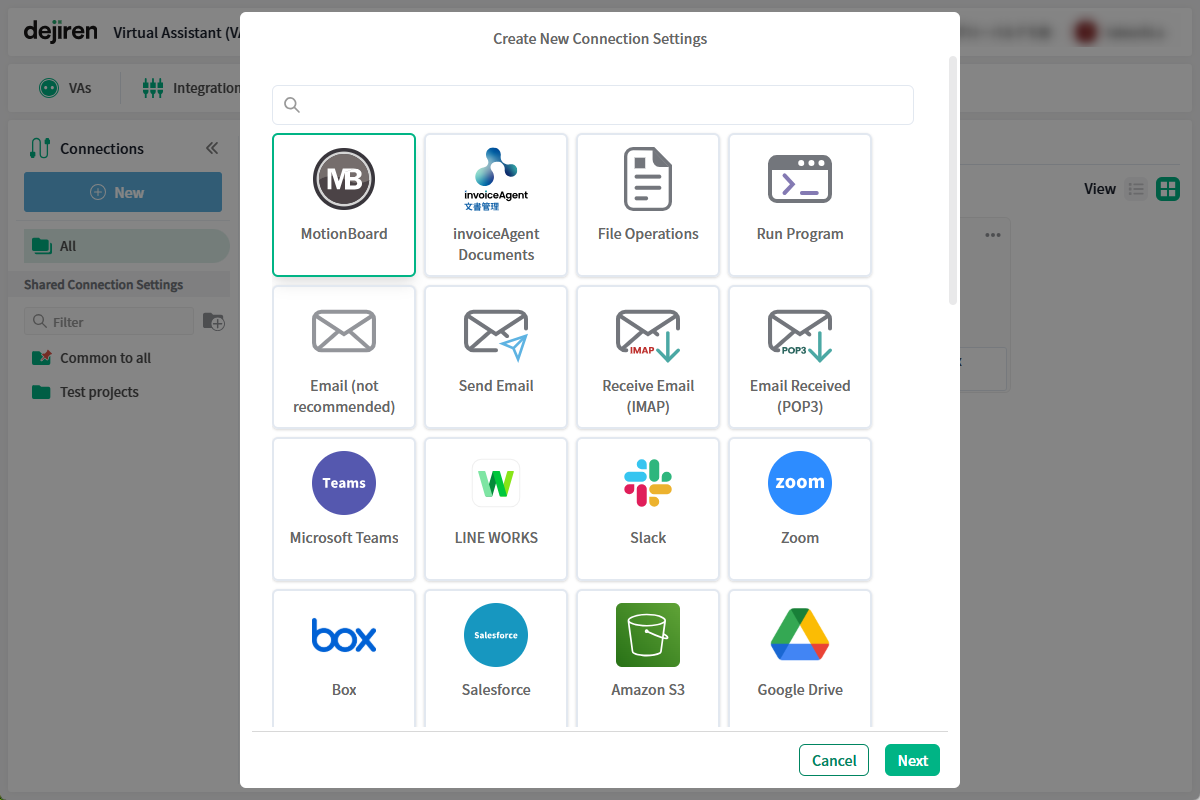Select the Receive Email (IMAP) icon

tap(648, 334)
